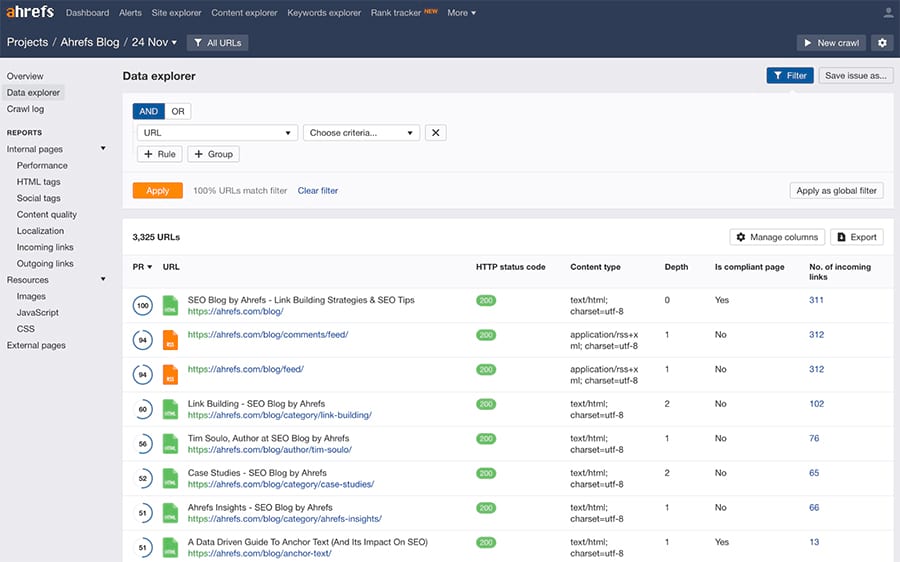The height and width of the screenshot is (562, 900).
Task: Click the RSS icon for comments feed
Action: pyautogui.click(x=170, y=340)
